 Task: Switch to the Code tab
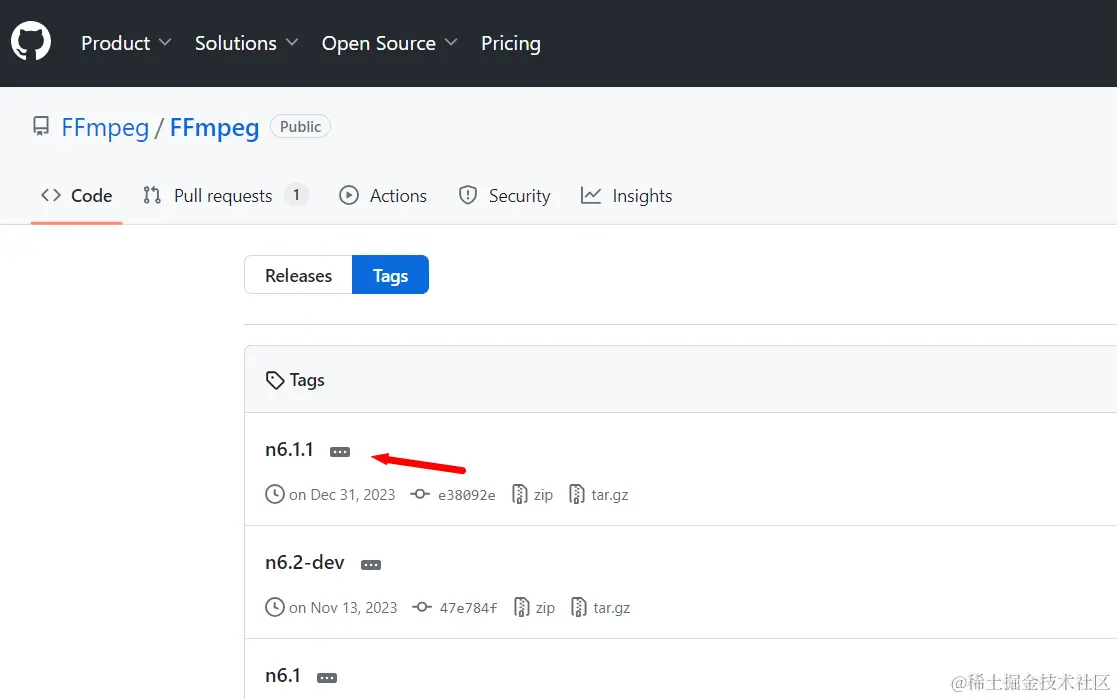[77, 196]
